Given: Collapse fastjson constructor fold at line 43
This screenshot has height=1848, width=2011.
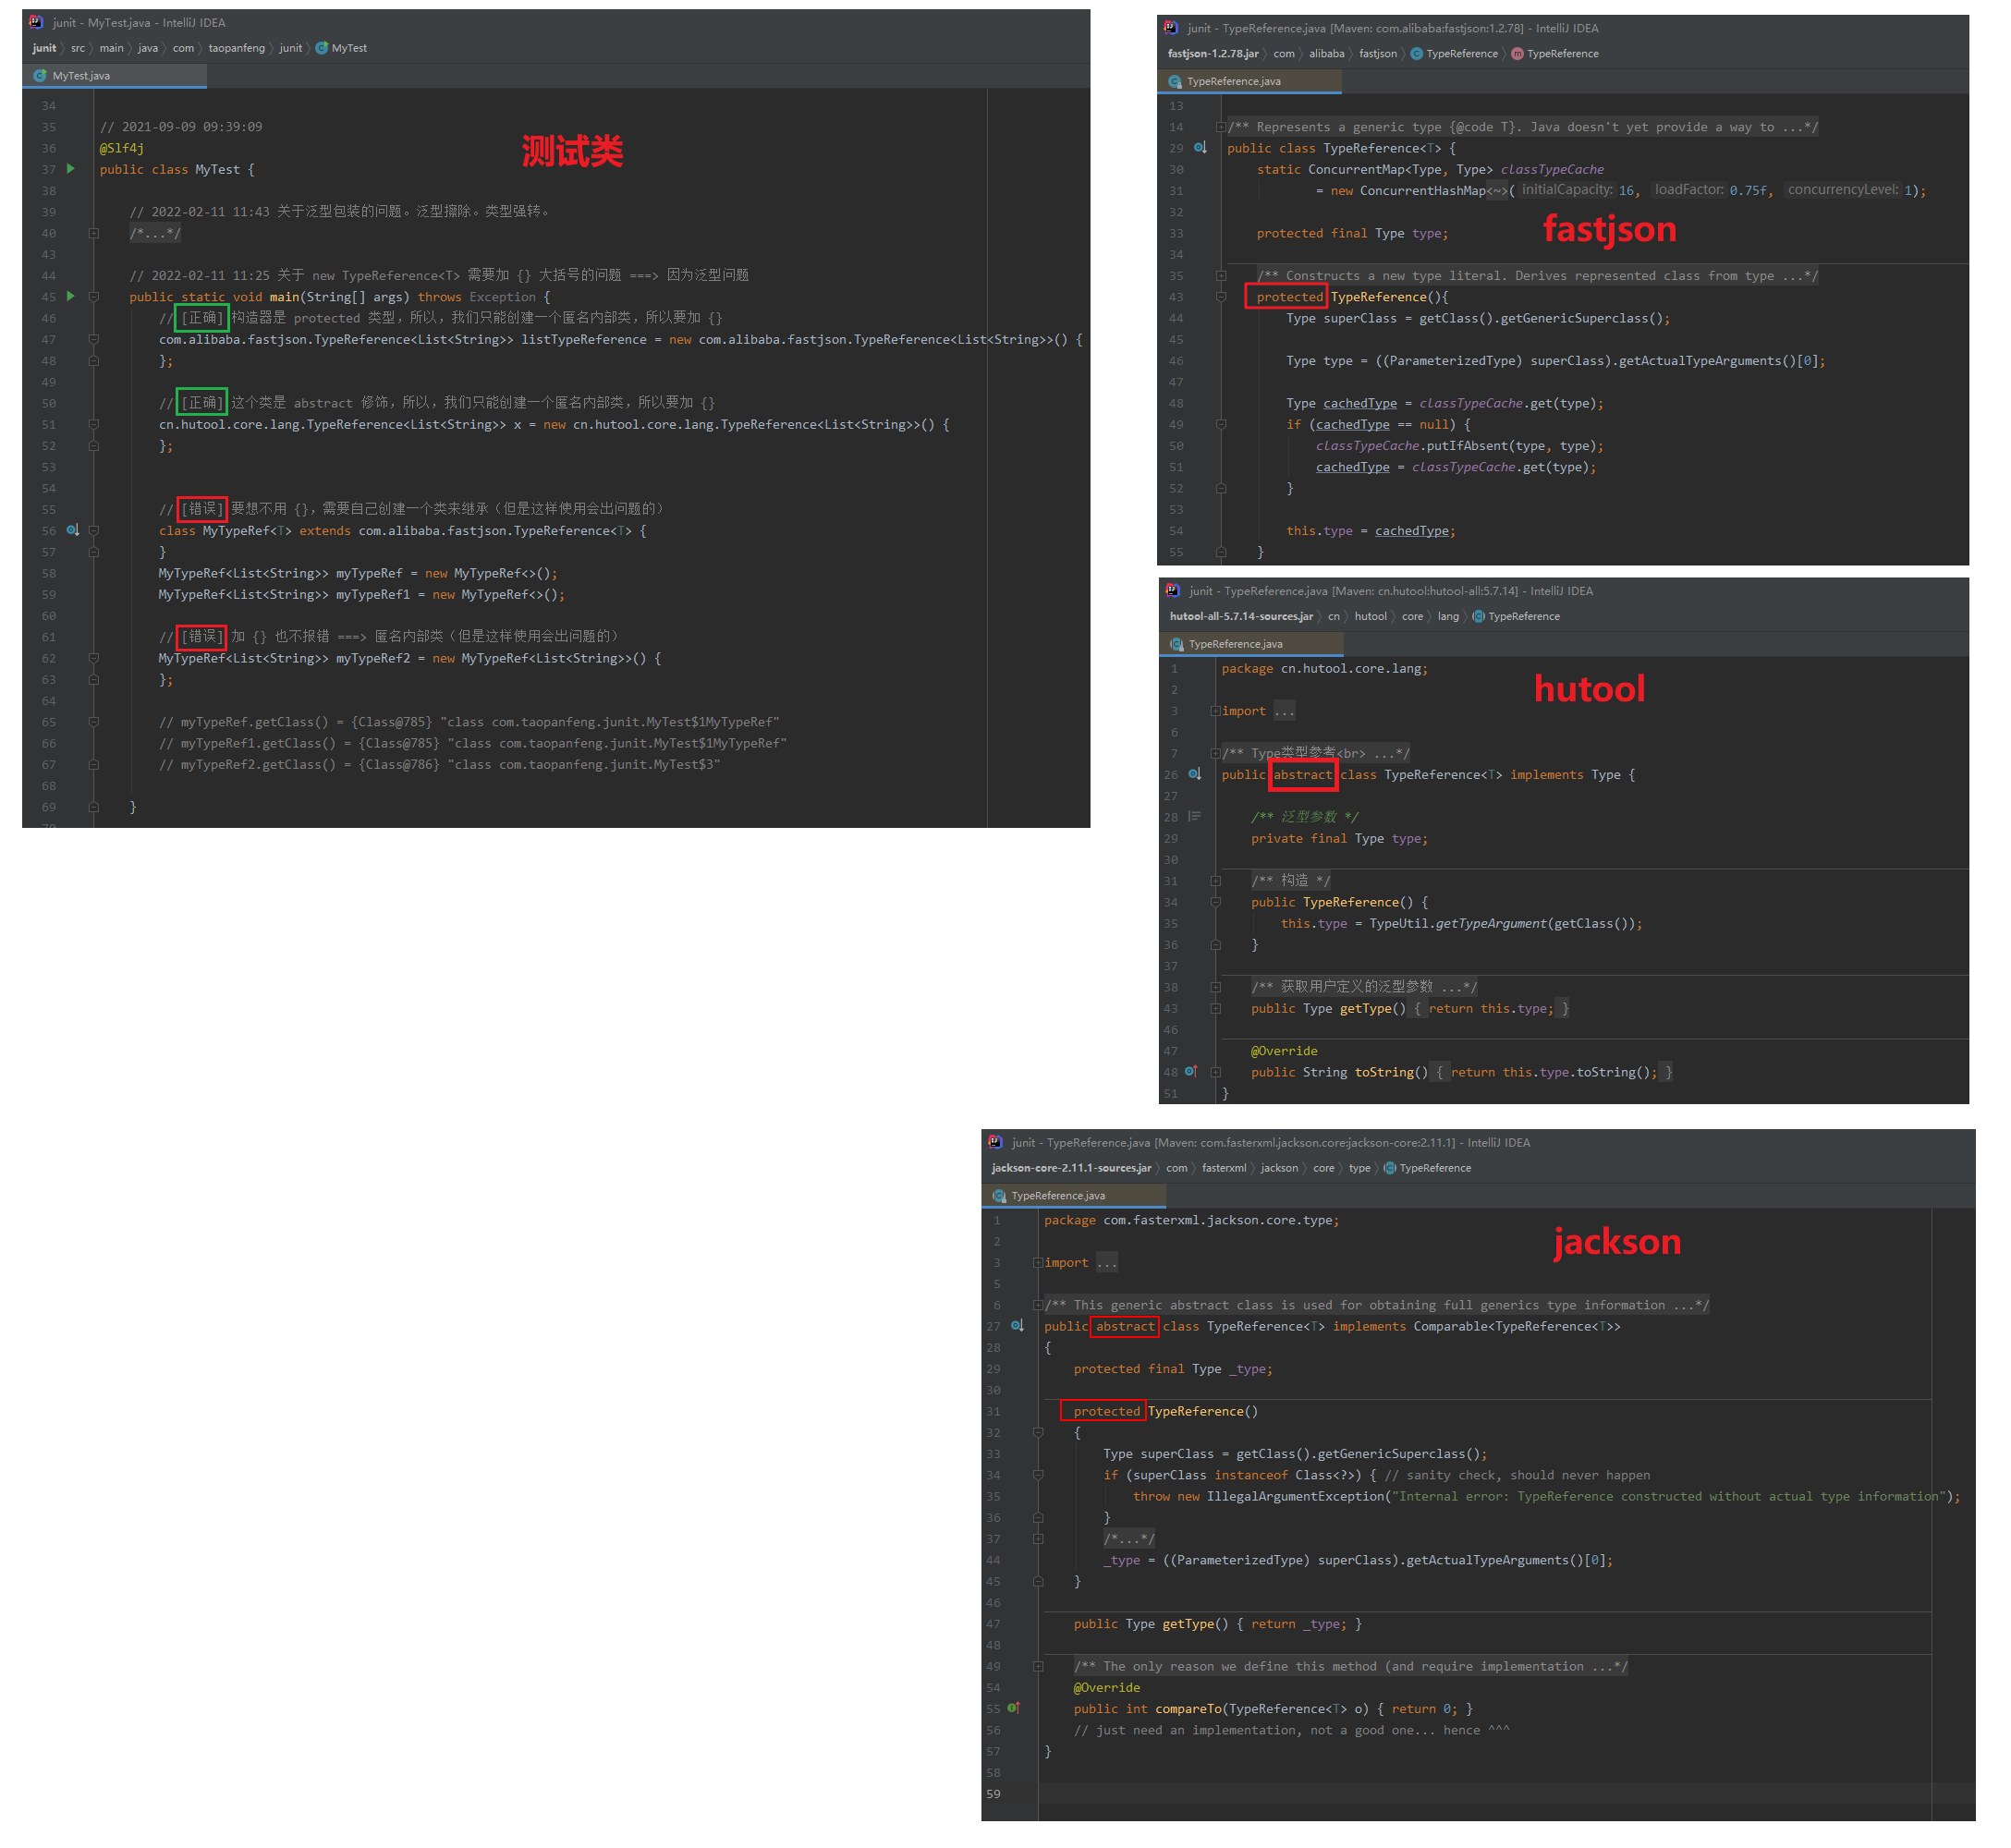Looking at the screenshot, I should click(x=1221, y=297).
